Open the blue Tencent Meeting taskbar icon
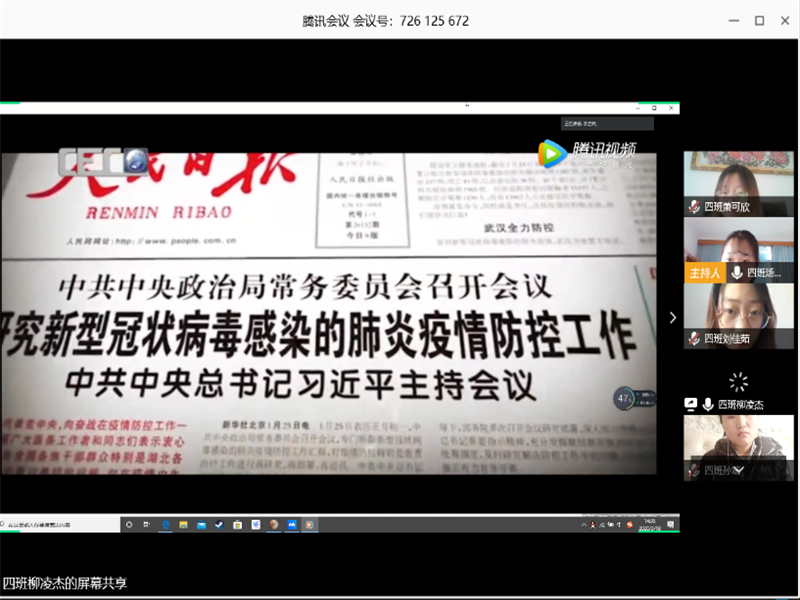Screen dimensions: 800x600 (291, 524)
